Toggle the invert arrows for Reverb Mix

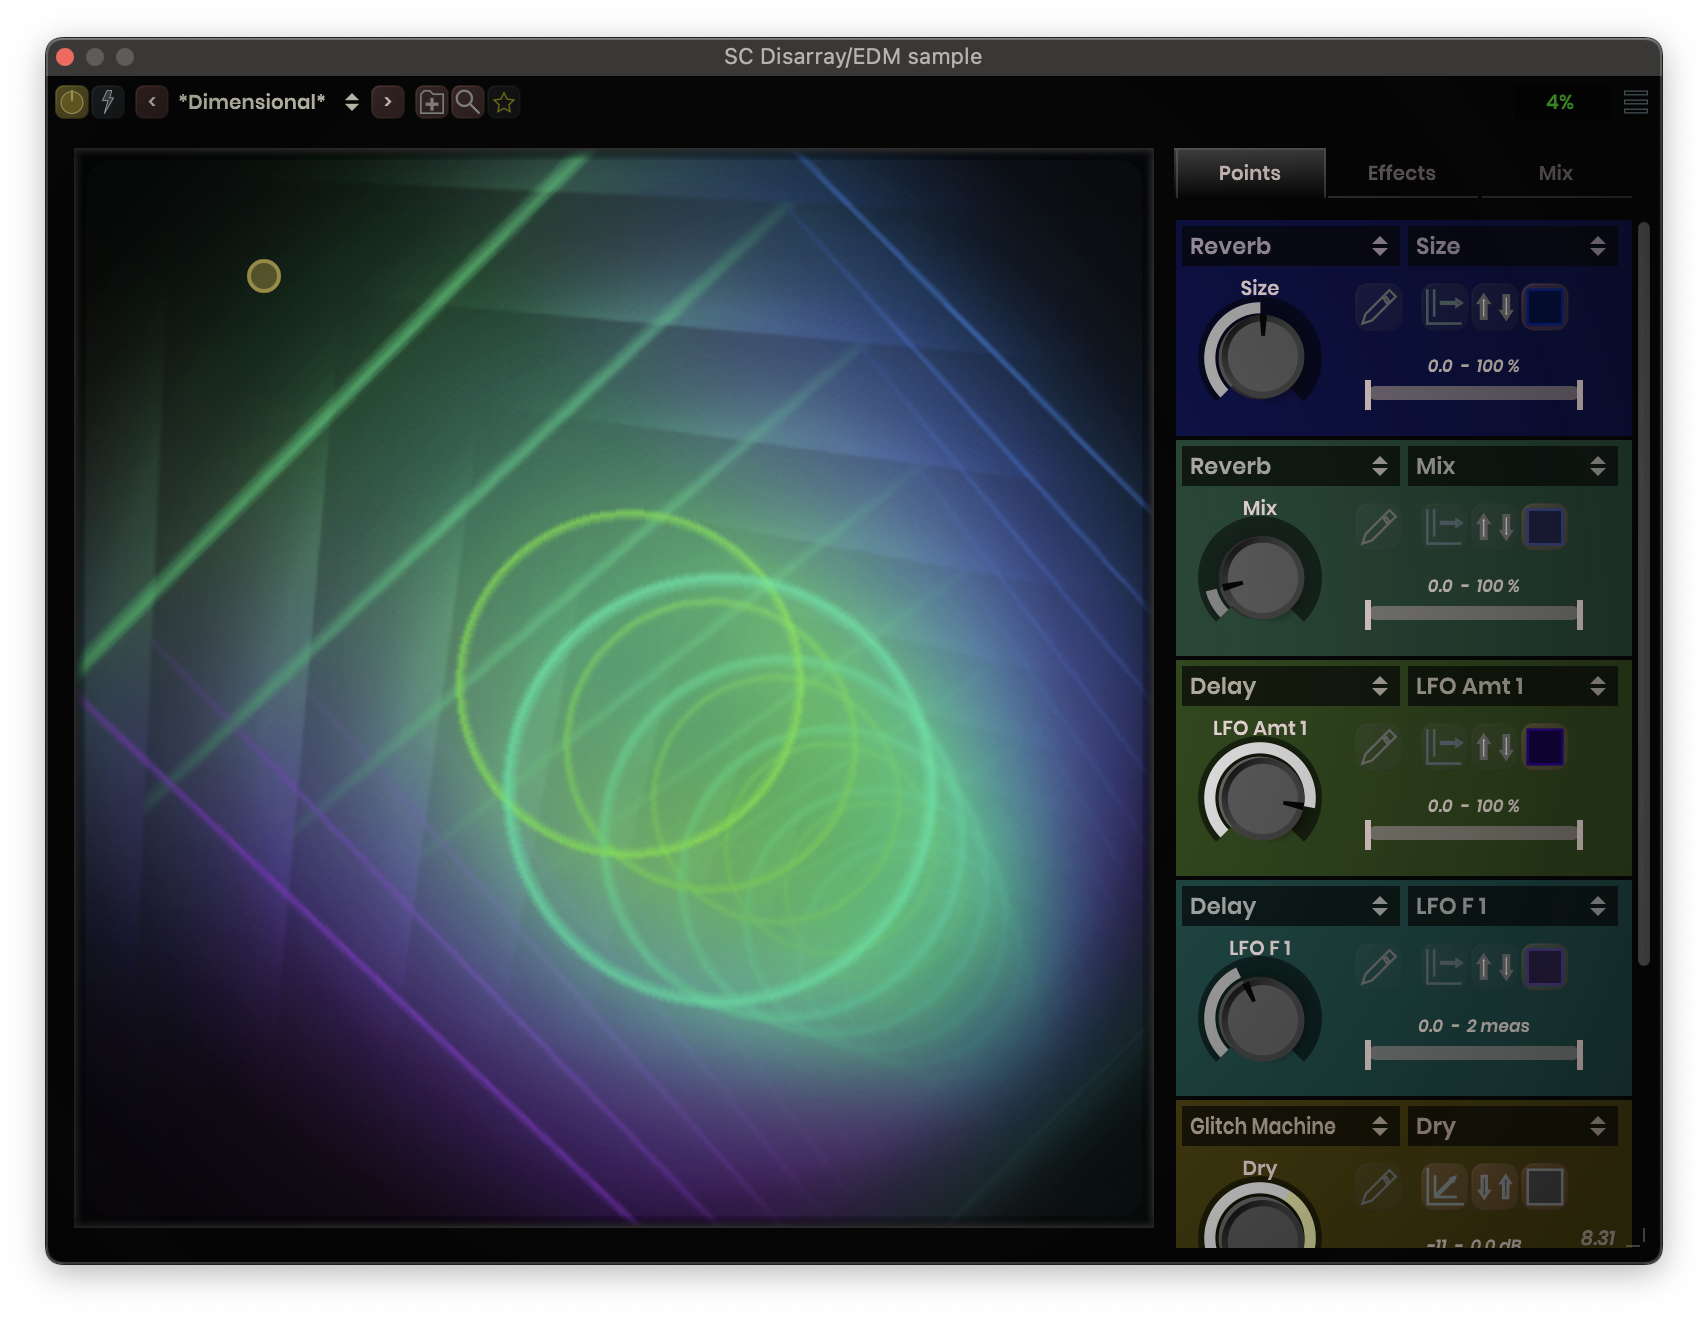click(x=1495, y=527)
